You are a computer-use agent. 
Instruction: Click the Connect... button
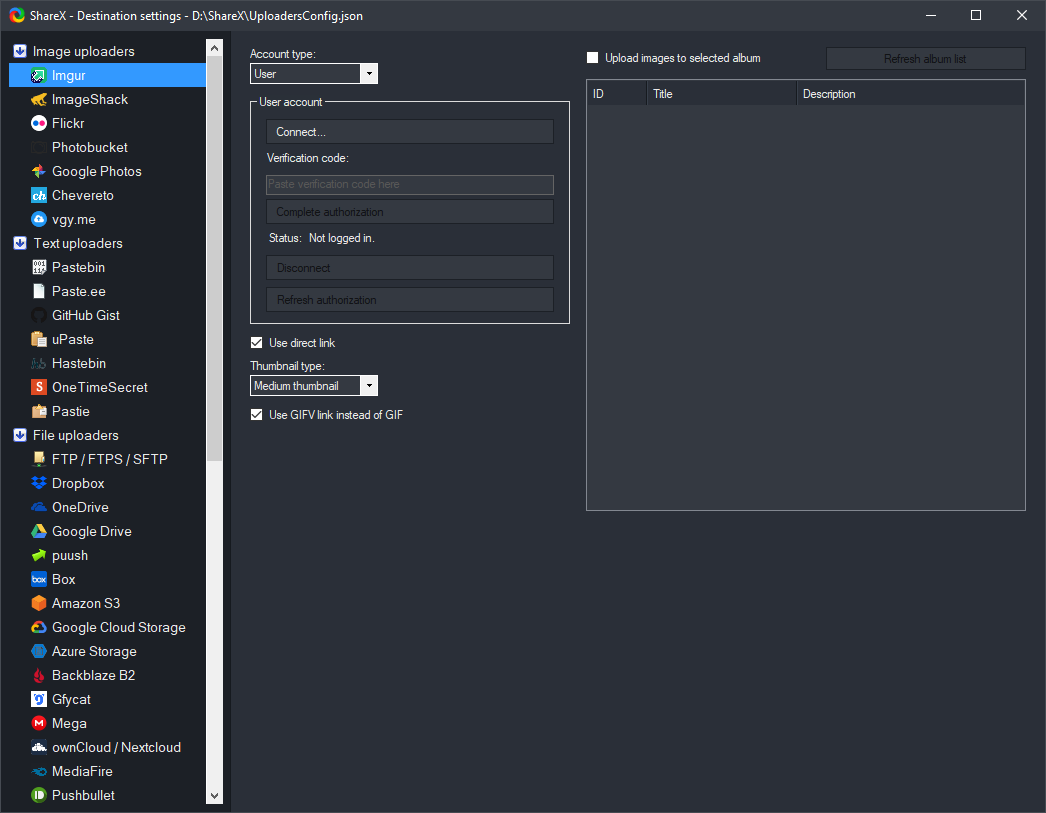point(409,132)
